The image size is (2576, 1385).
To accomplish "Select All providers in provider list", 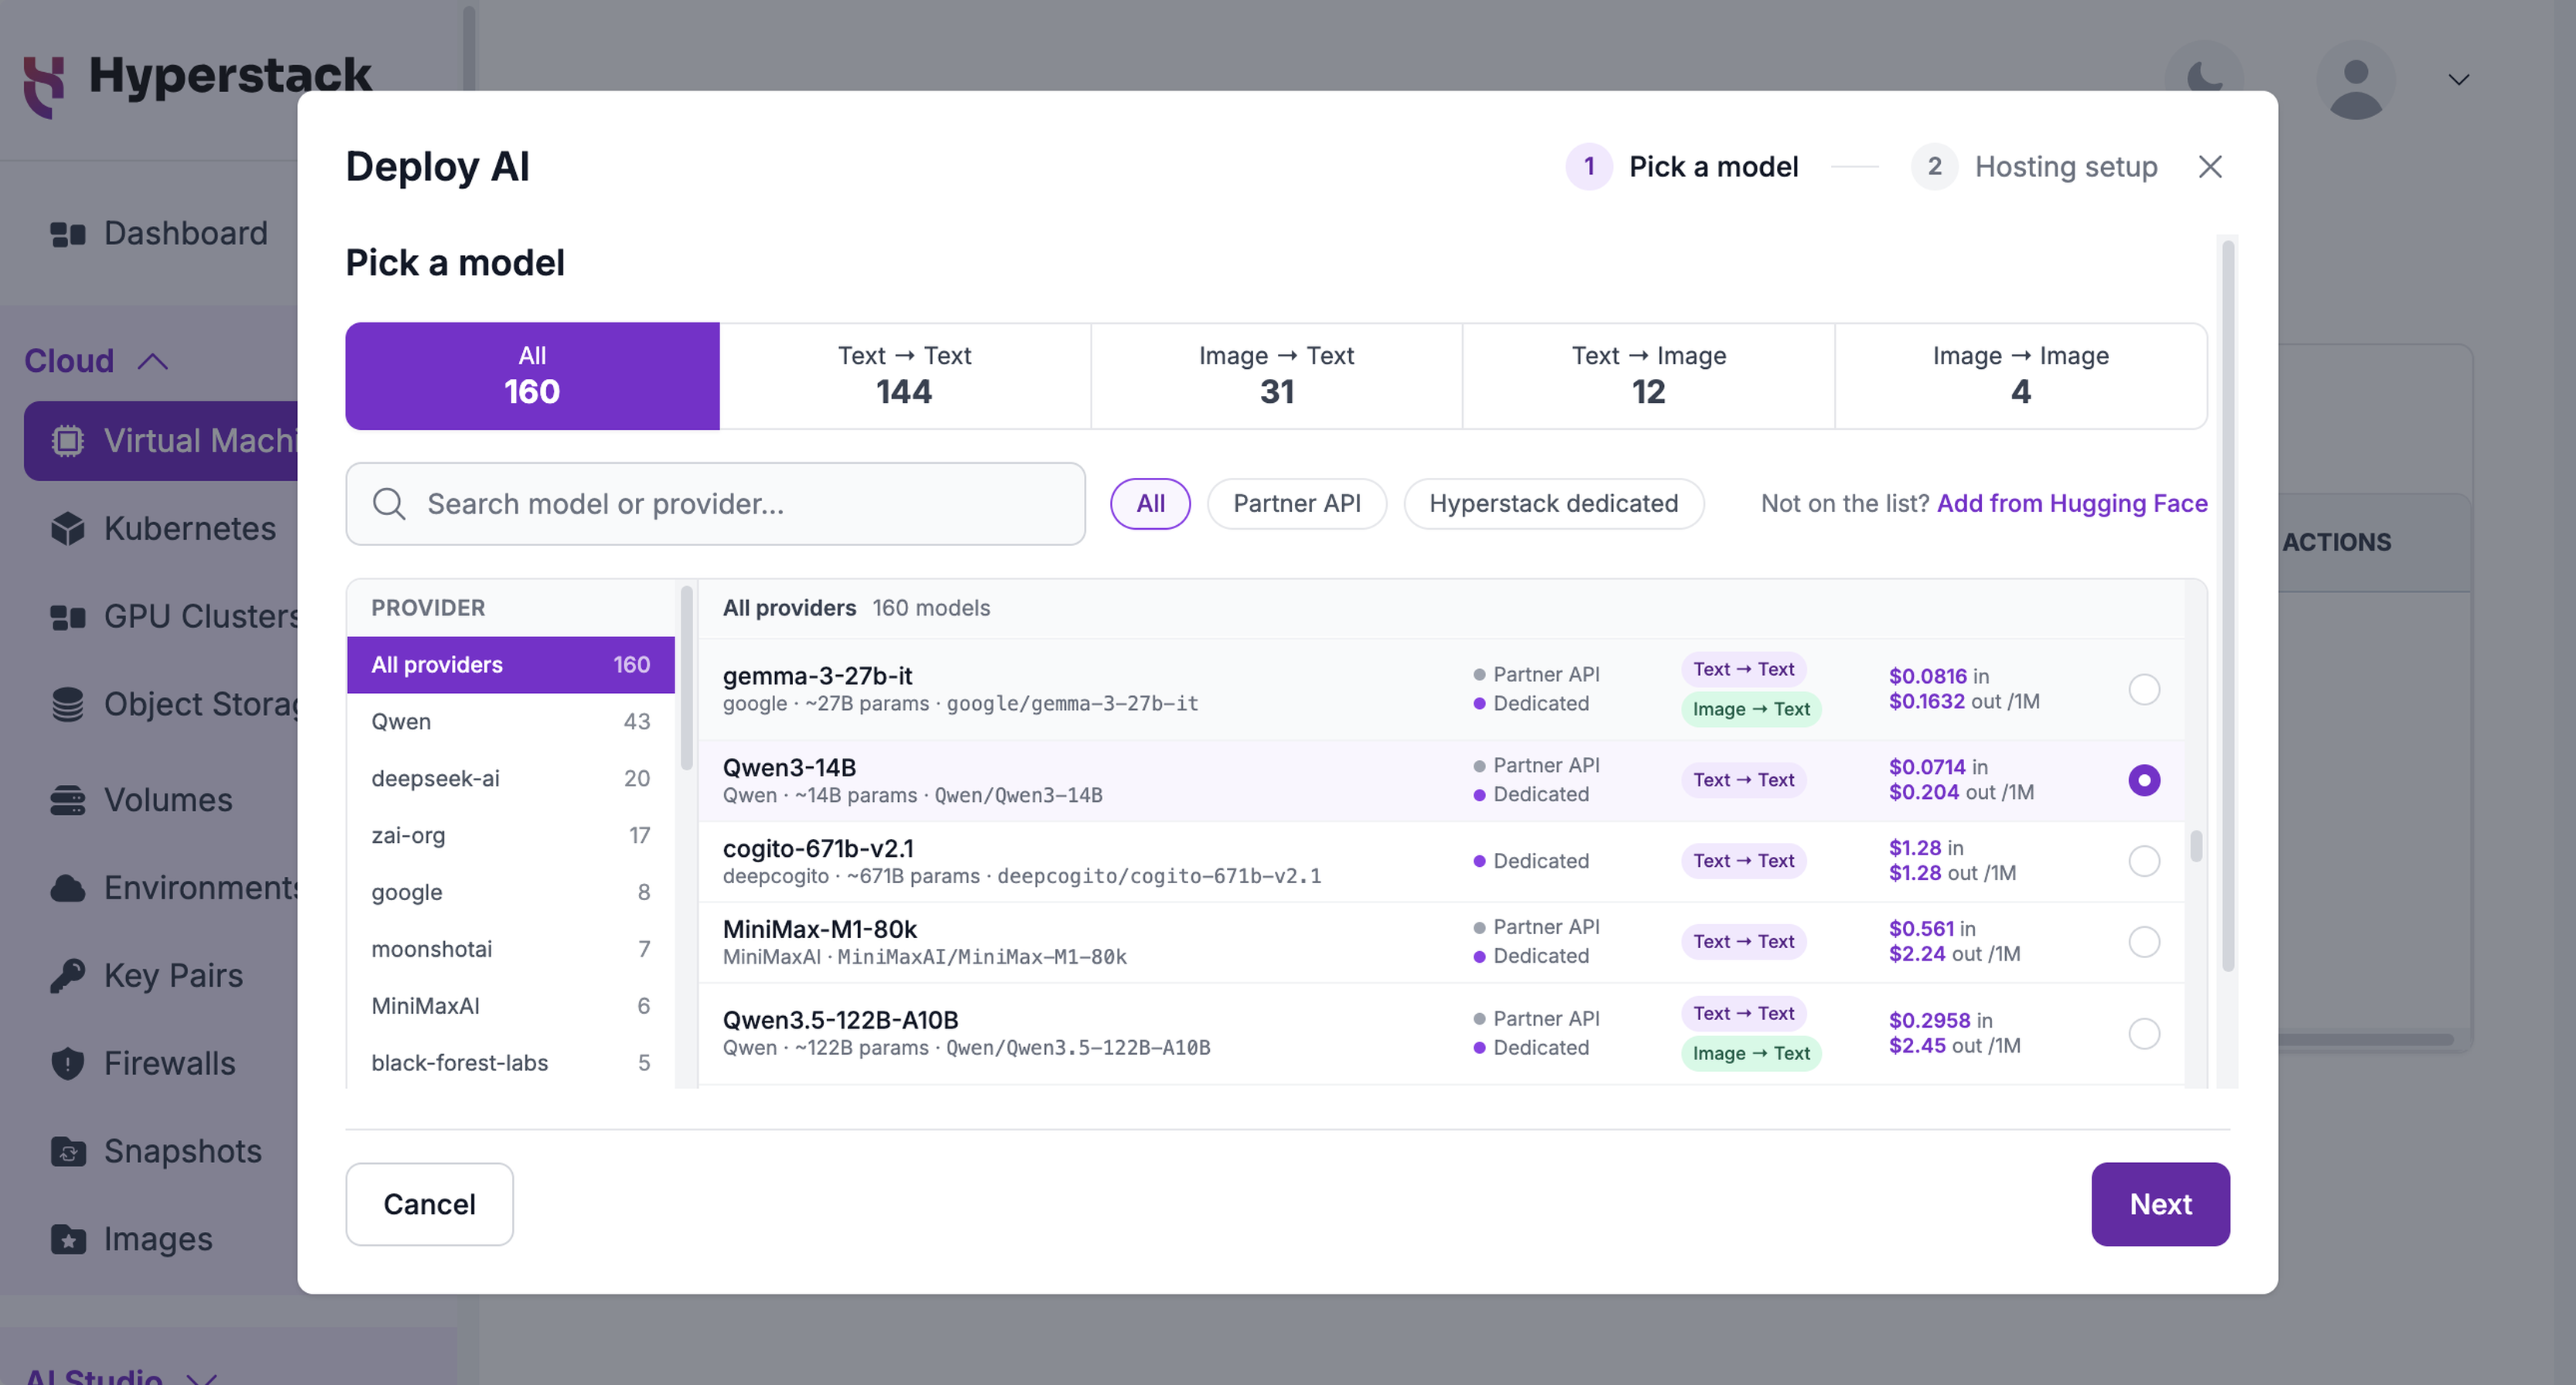I will pyautogui.click(x=511, y=665).
